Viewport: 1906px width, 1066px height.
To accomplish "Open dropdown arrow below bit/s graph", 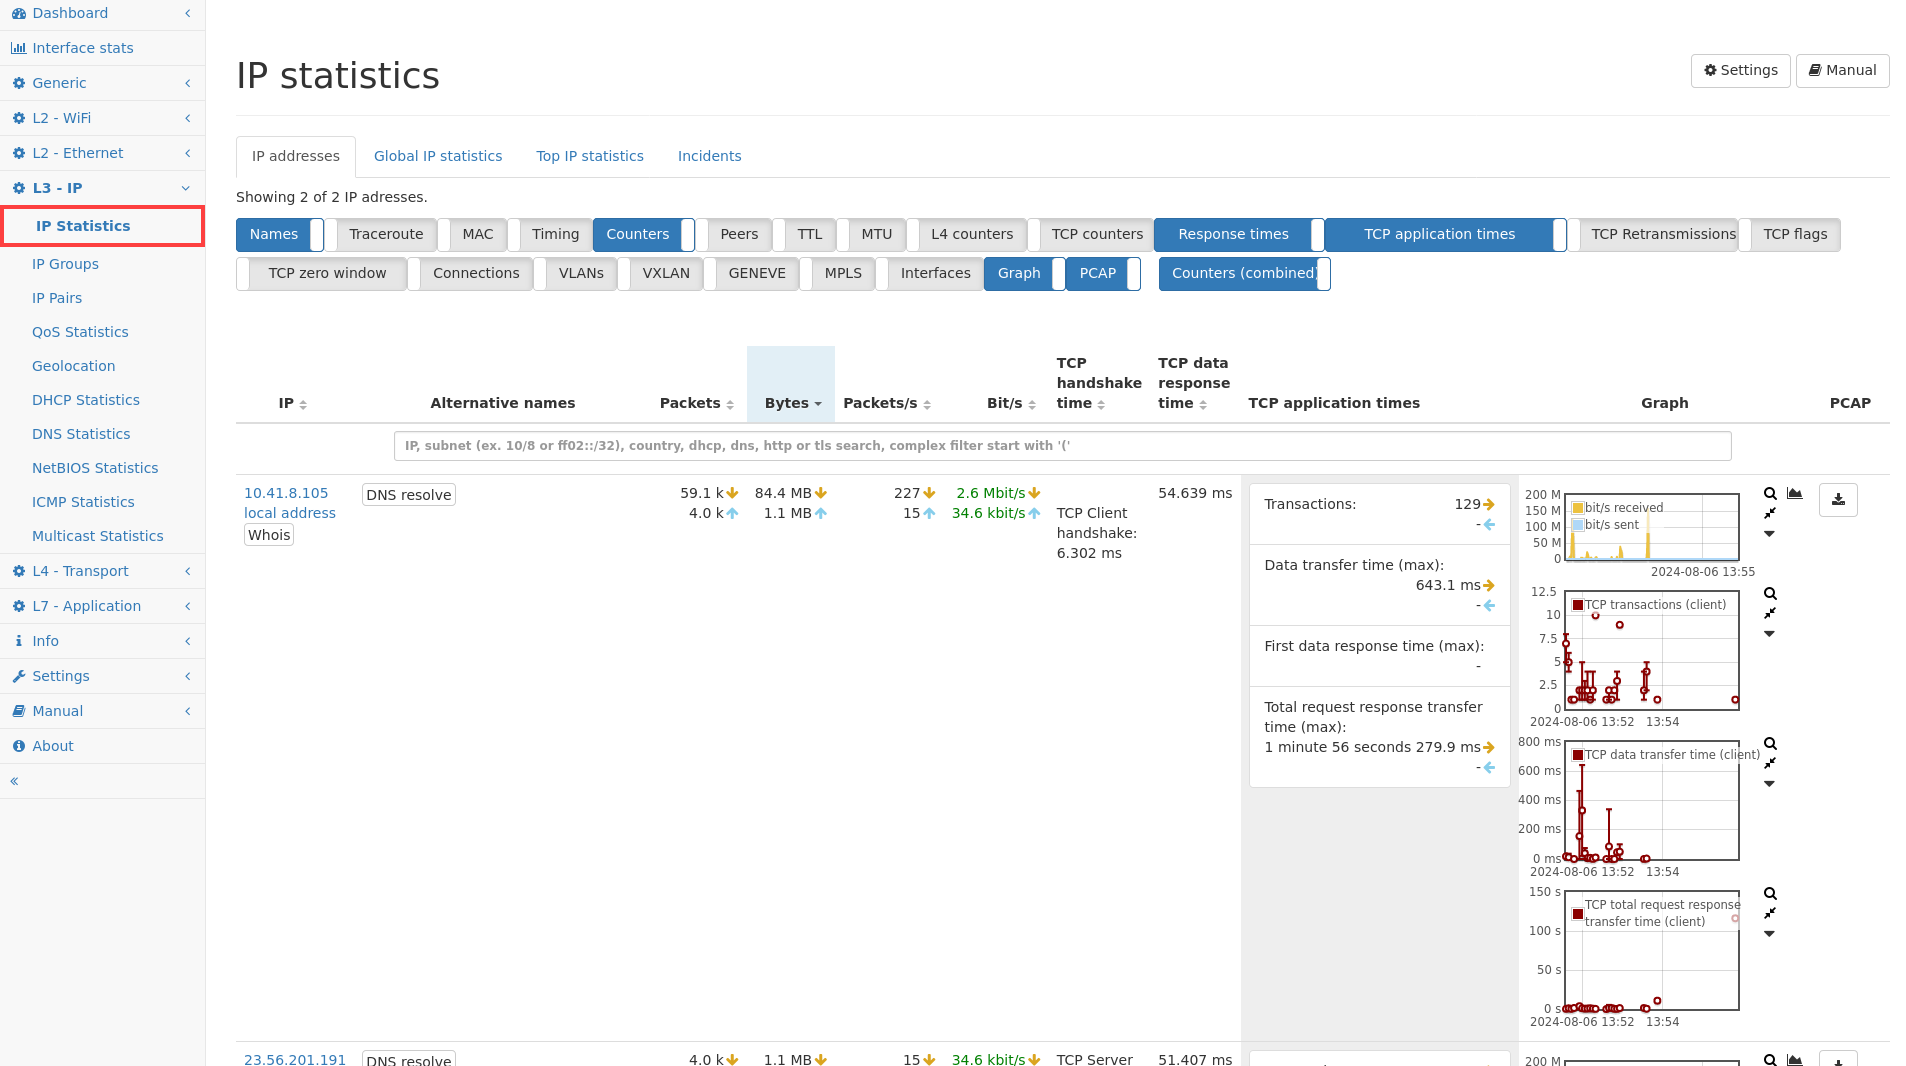I will 1769,534.
